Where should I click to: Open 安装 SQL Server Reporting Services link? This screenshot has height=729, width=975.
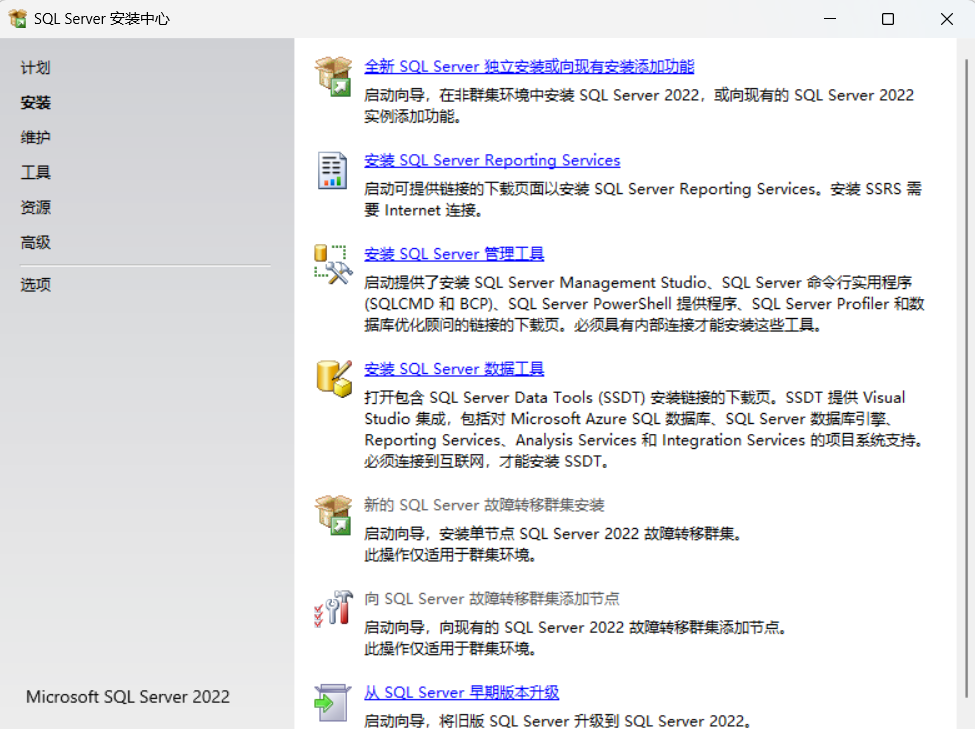(x=492, y=160)
